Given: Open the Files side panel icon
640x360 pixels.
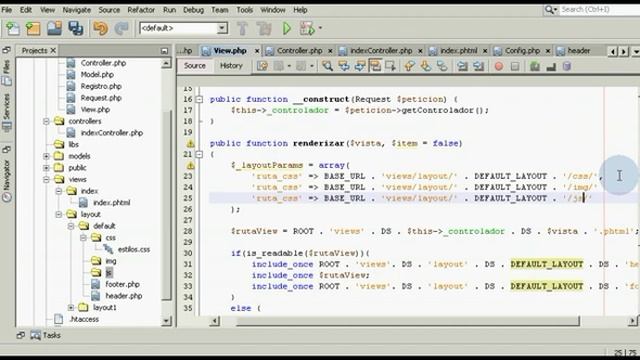Looking at the screenshot, I should click(x=7, y=73).
